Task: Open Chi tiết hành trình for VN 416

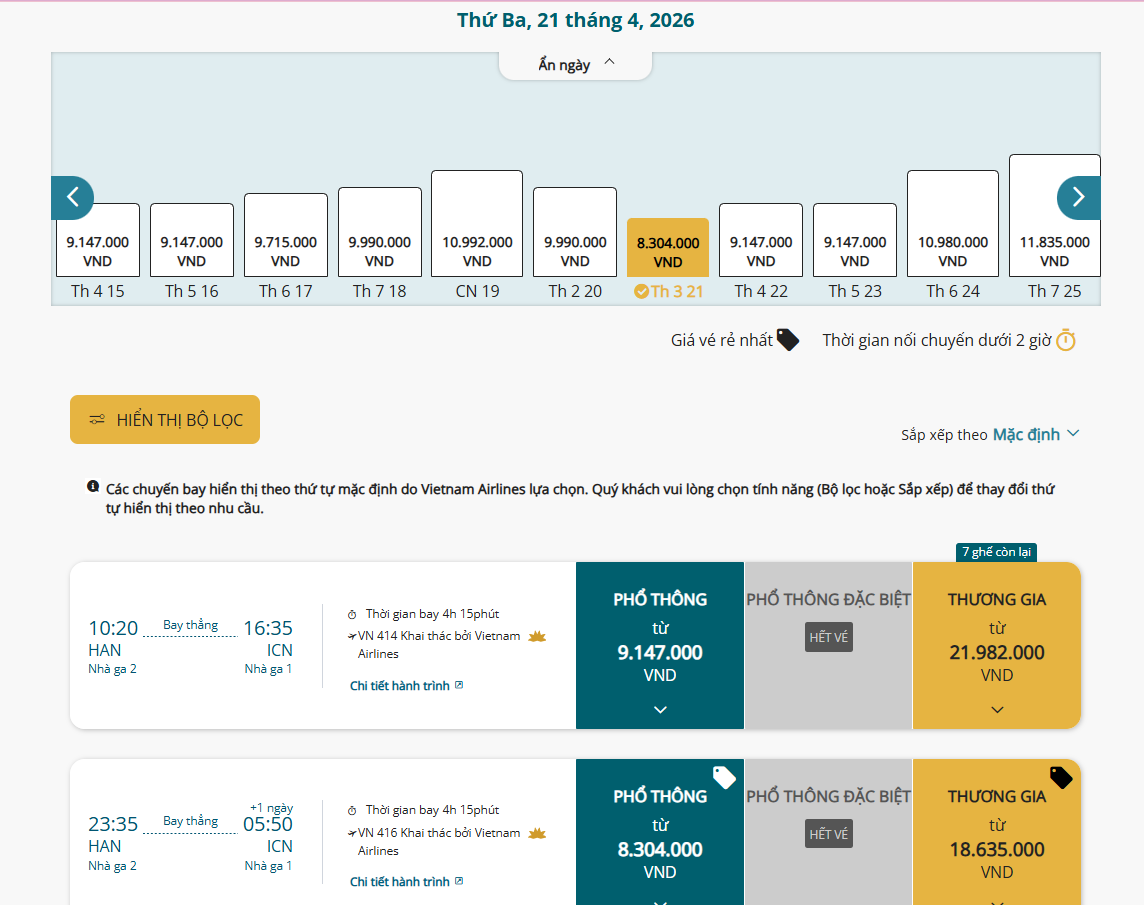Action: (406, 882)
